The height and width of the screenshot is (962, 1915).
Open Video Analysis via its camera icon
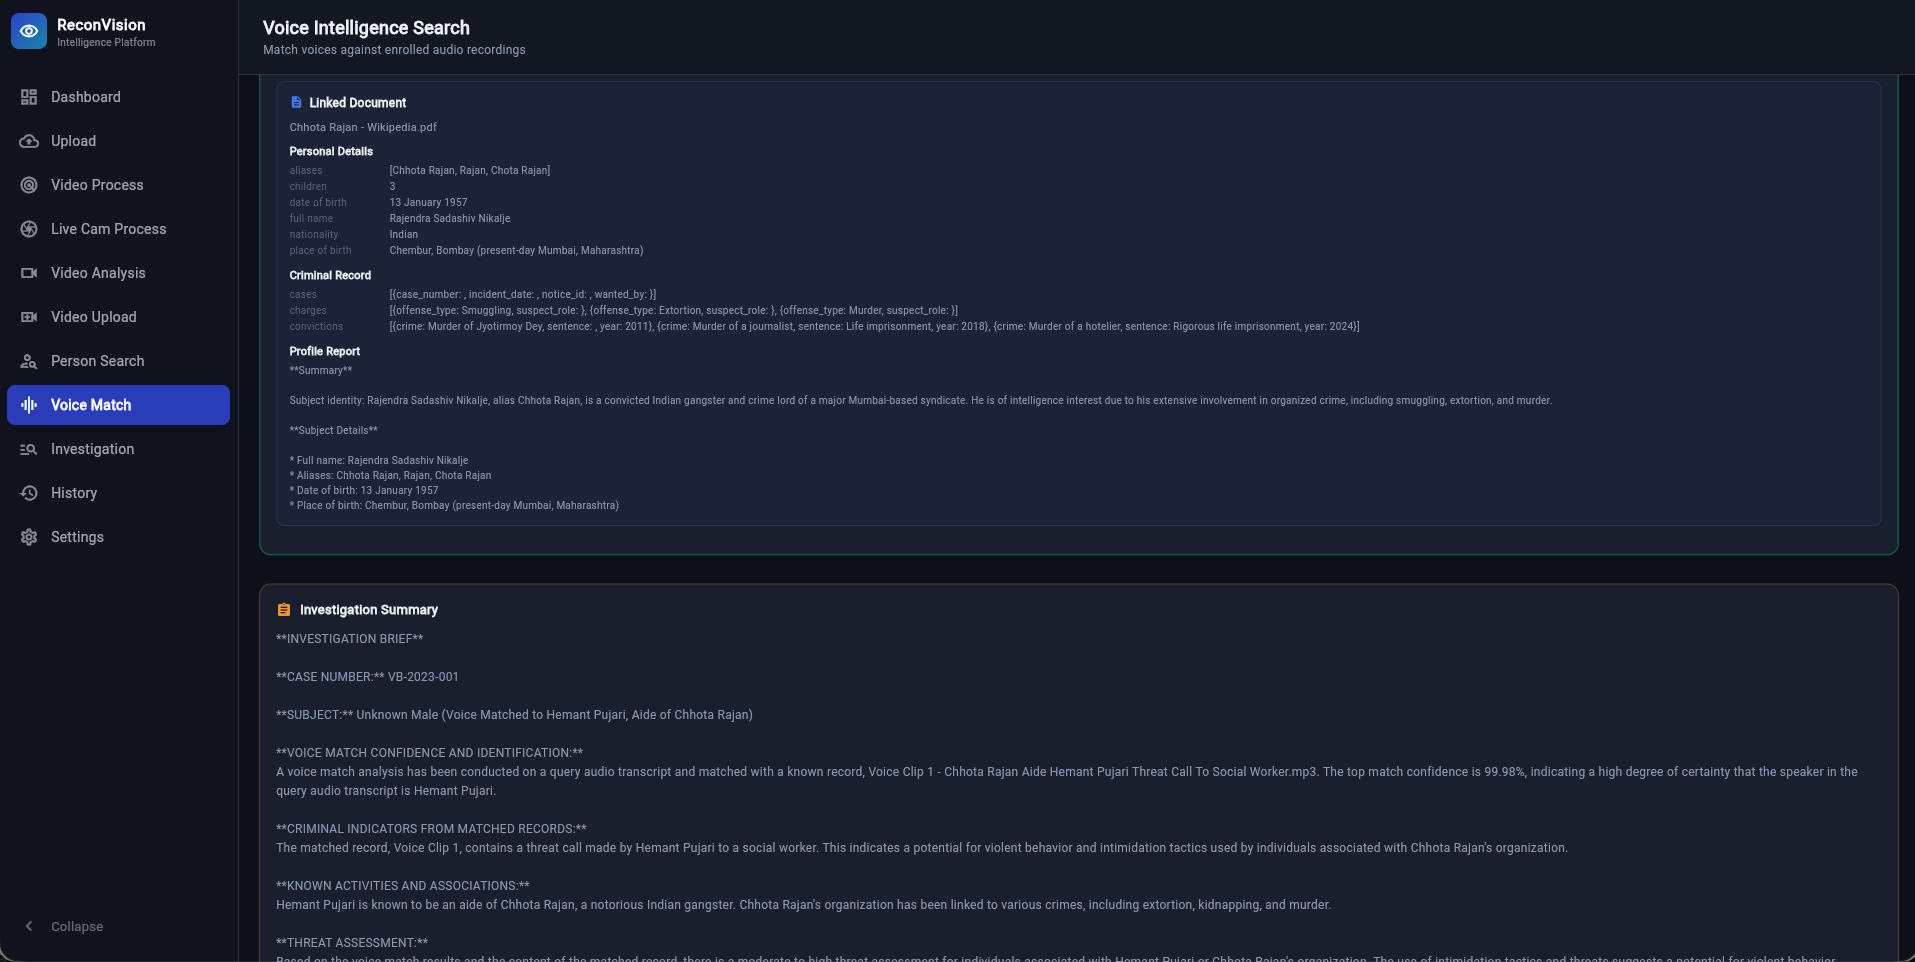coord(29,273)
